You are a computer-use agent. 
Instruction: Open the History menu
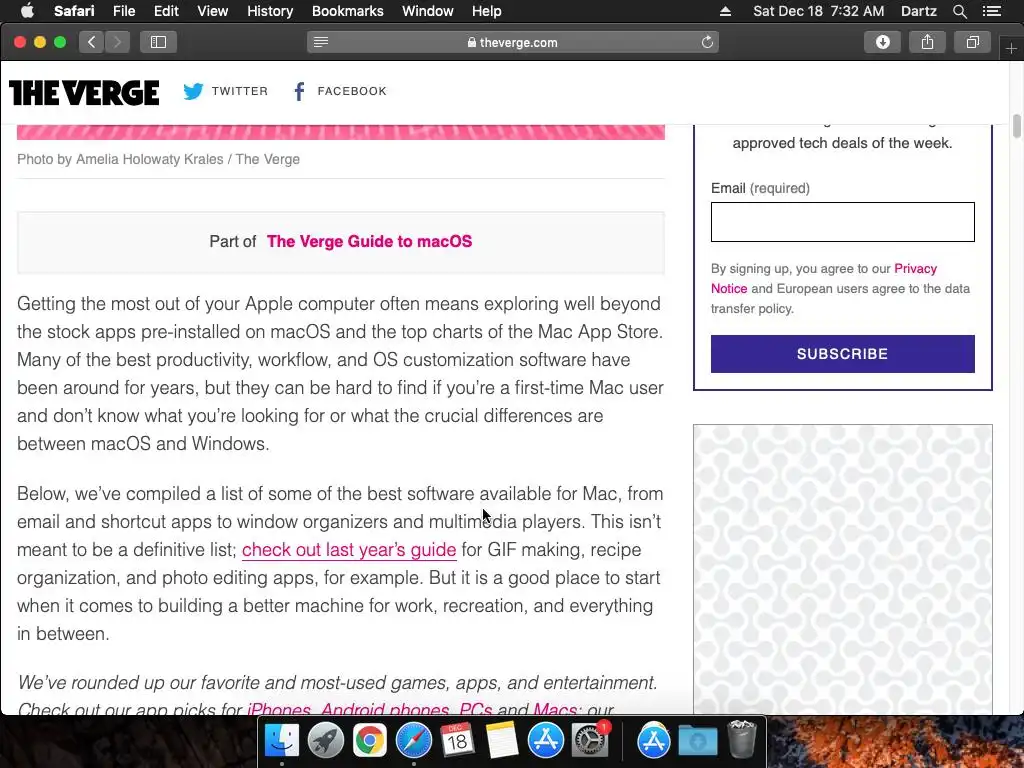pos(270,10)
